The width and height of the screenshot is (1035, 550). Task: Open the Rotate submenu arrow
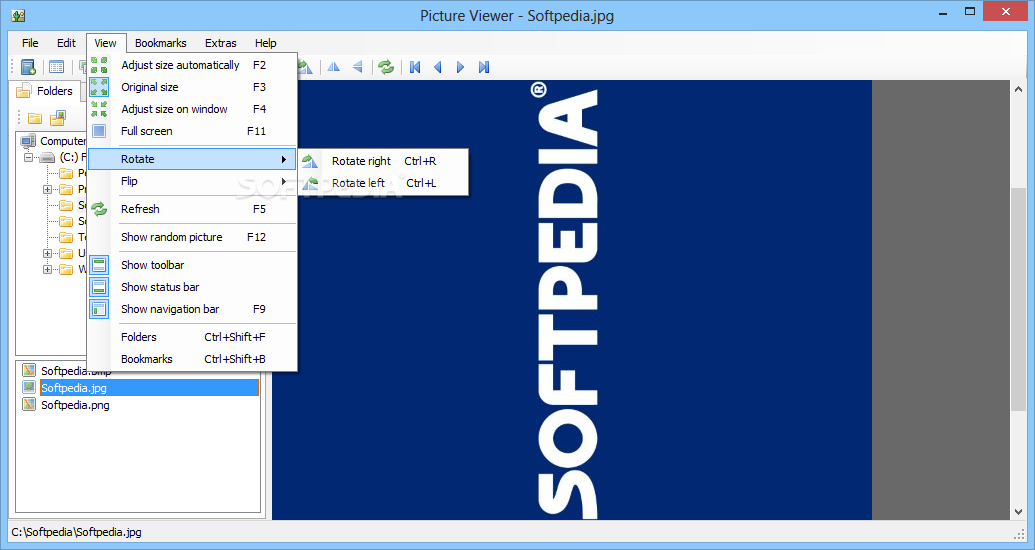point(284,159)
